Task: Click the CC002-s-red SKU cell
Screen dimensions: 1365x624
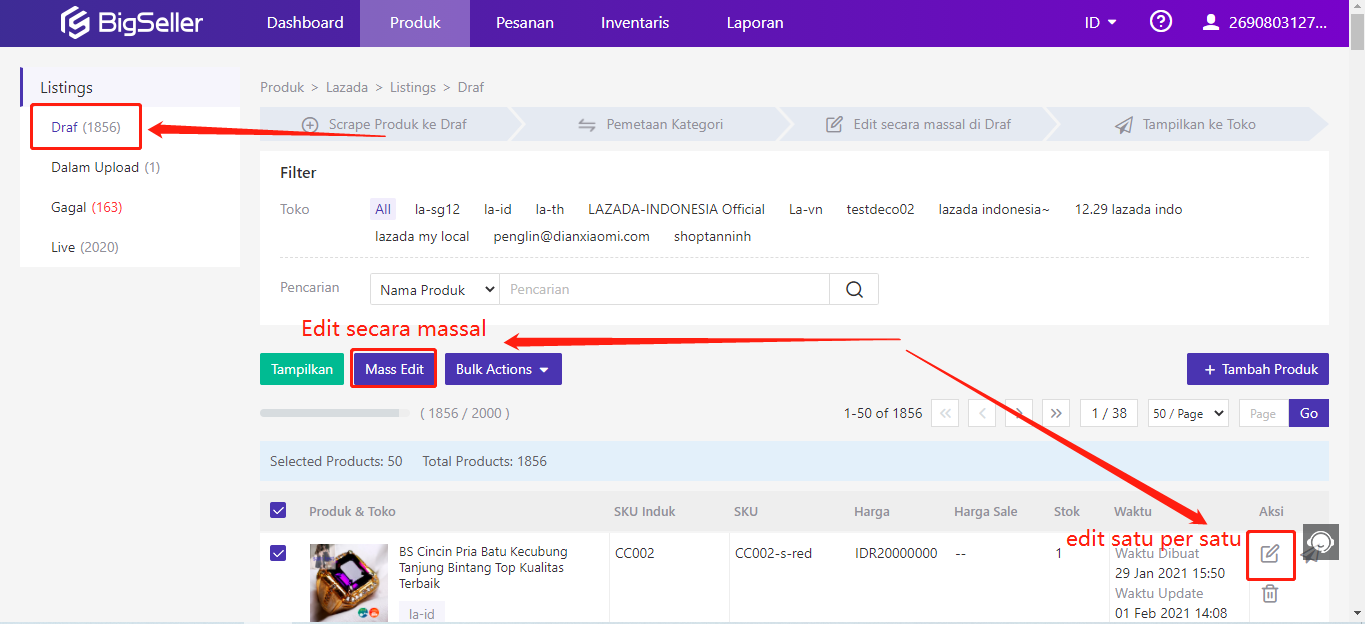Action: (x=773, y=552)
